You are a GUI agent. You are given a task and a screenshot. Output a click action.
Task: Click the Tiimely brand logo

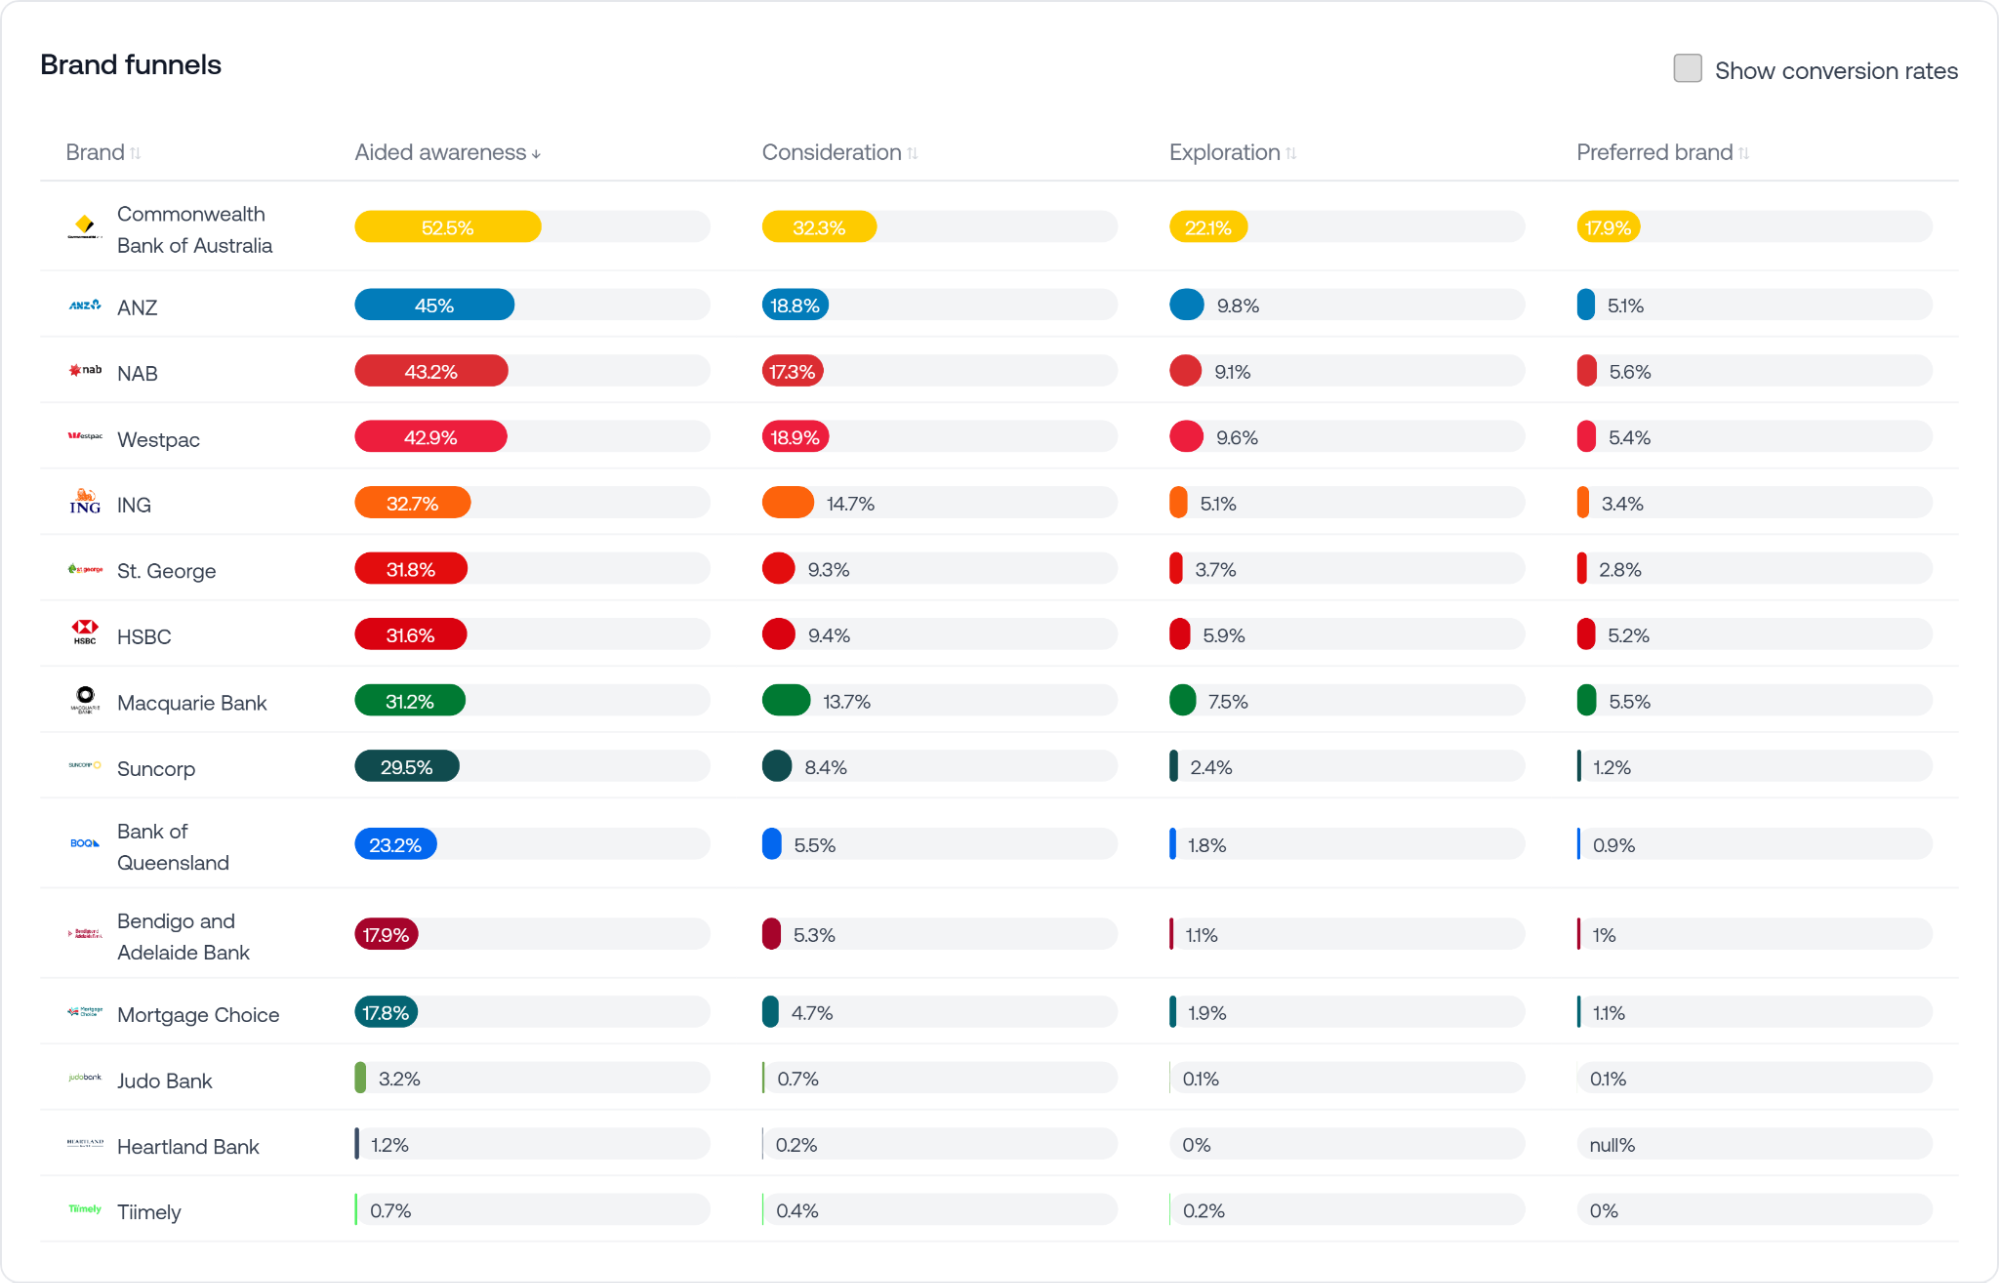click(x=84, y=1210)
